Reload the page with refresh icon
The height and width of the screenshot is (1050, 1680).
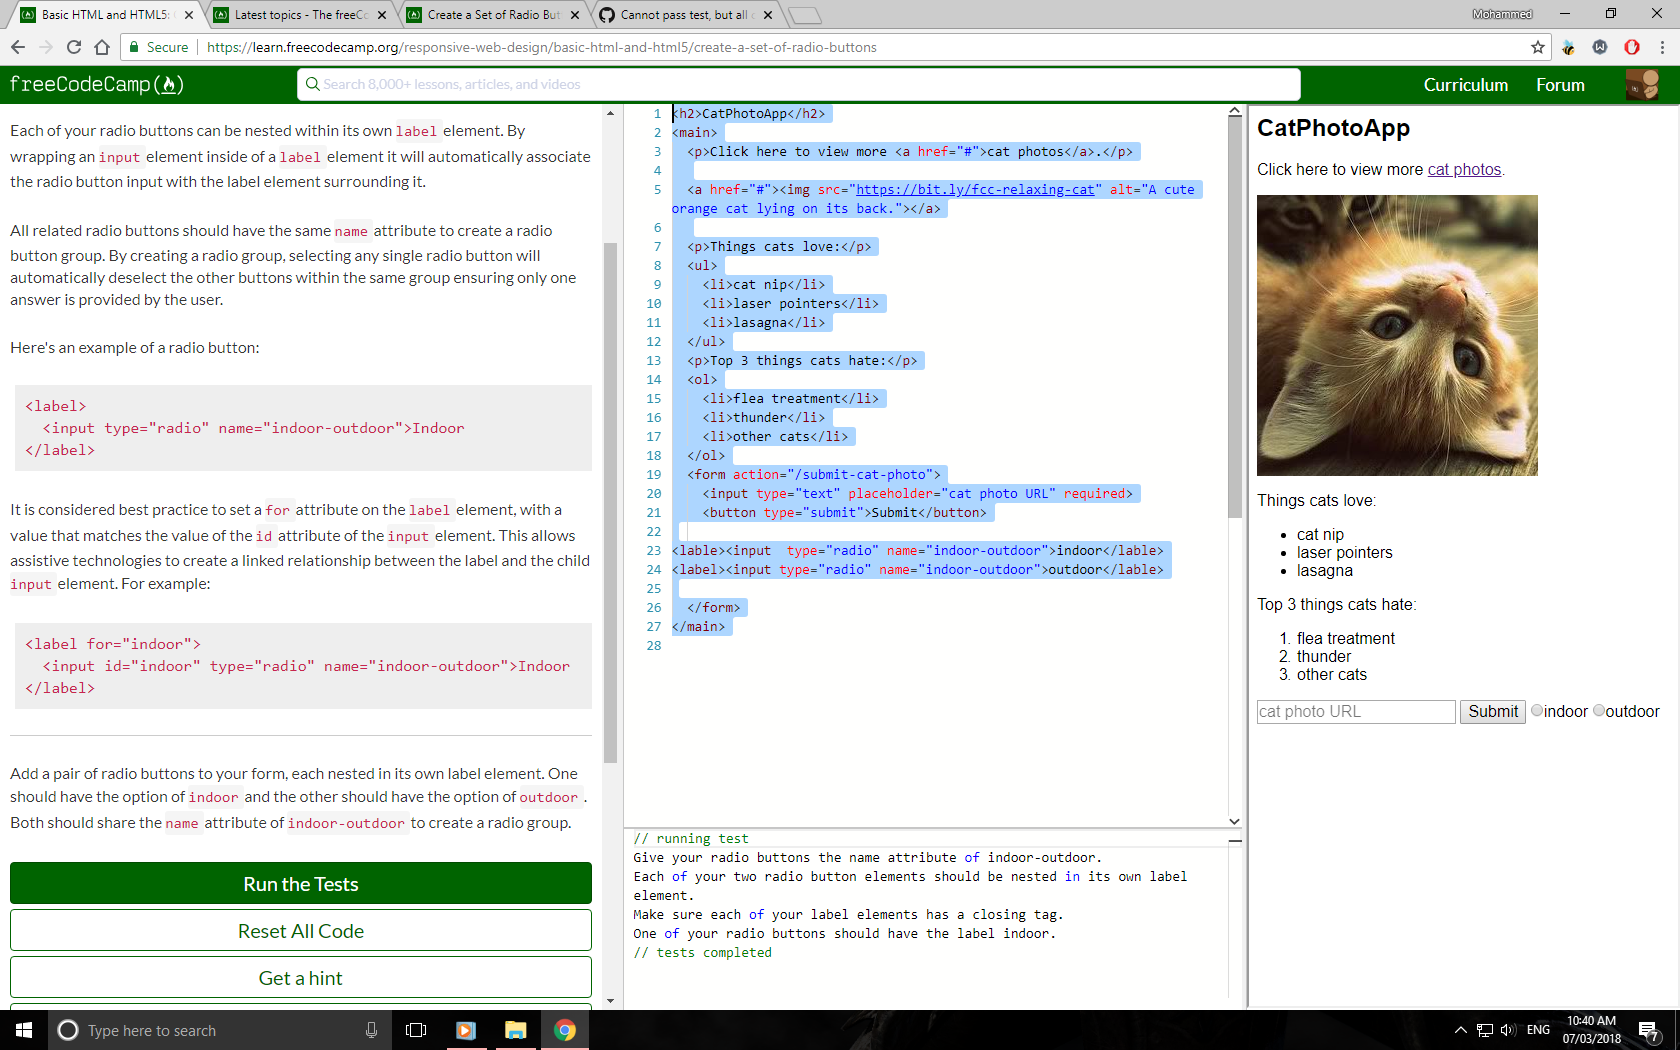73,47
